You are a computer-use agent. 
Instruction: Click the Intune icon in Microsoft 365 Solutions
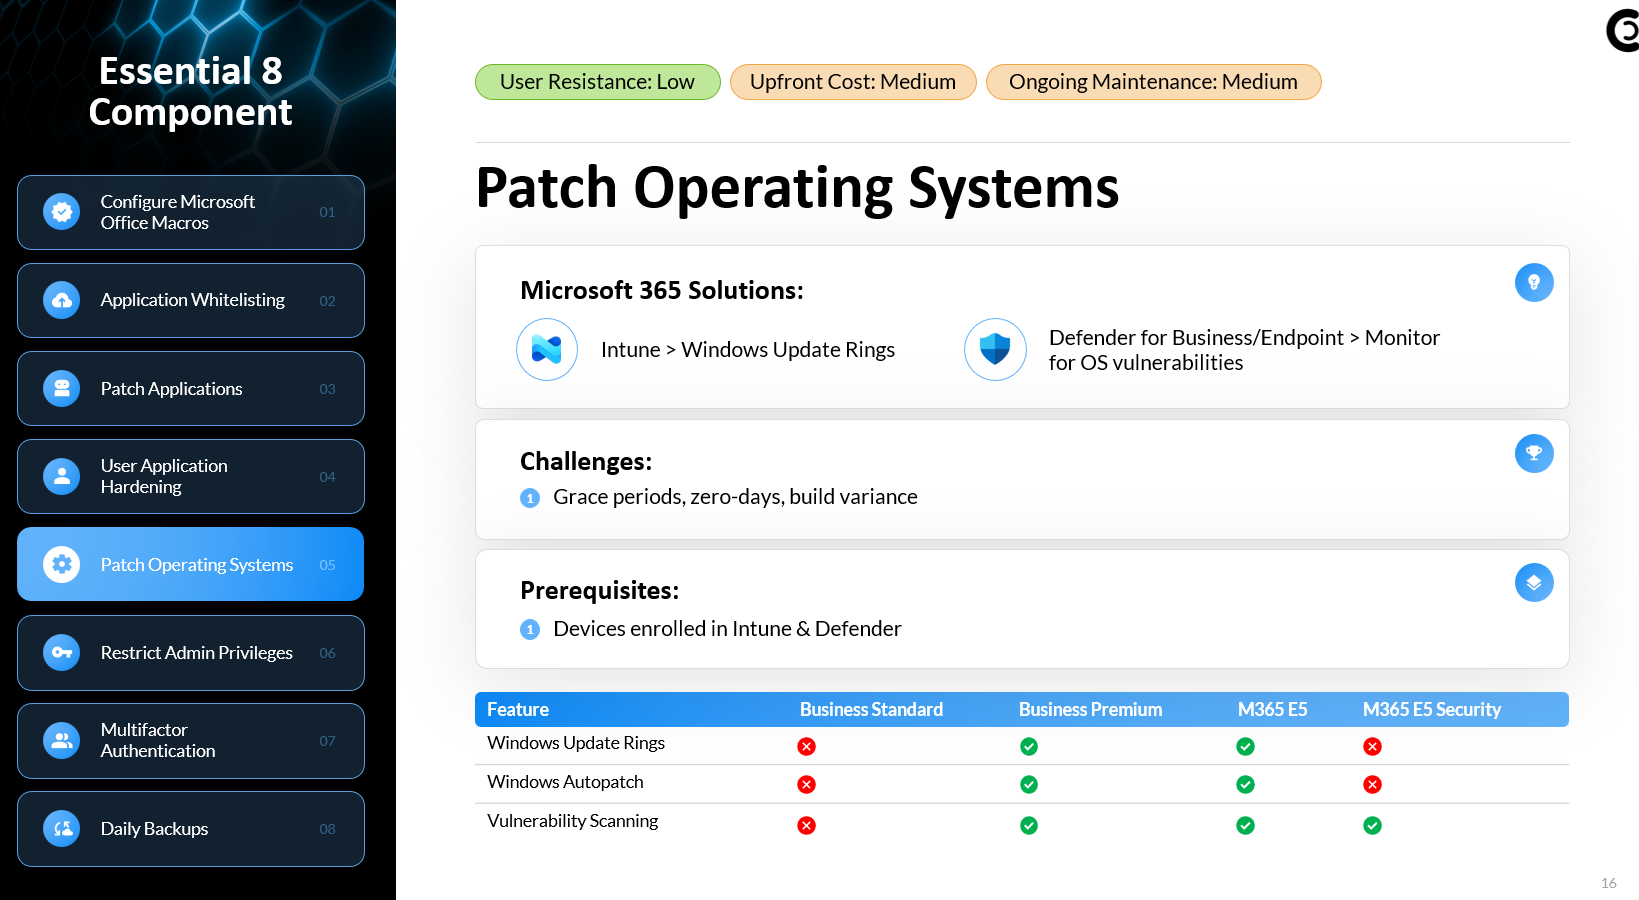[546, 349]
